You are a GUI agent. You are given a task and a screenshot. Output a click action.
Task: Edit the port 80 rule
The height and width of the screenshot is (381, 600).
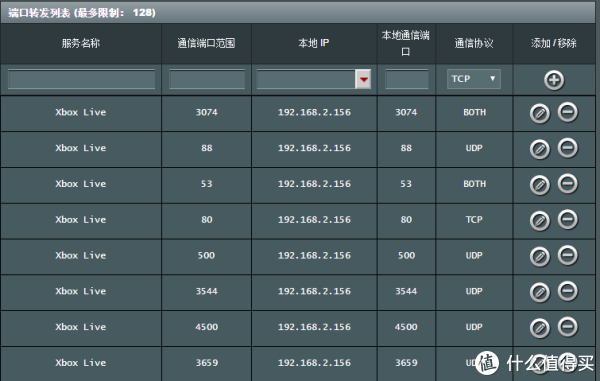[x=540, y=221]
